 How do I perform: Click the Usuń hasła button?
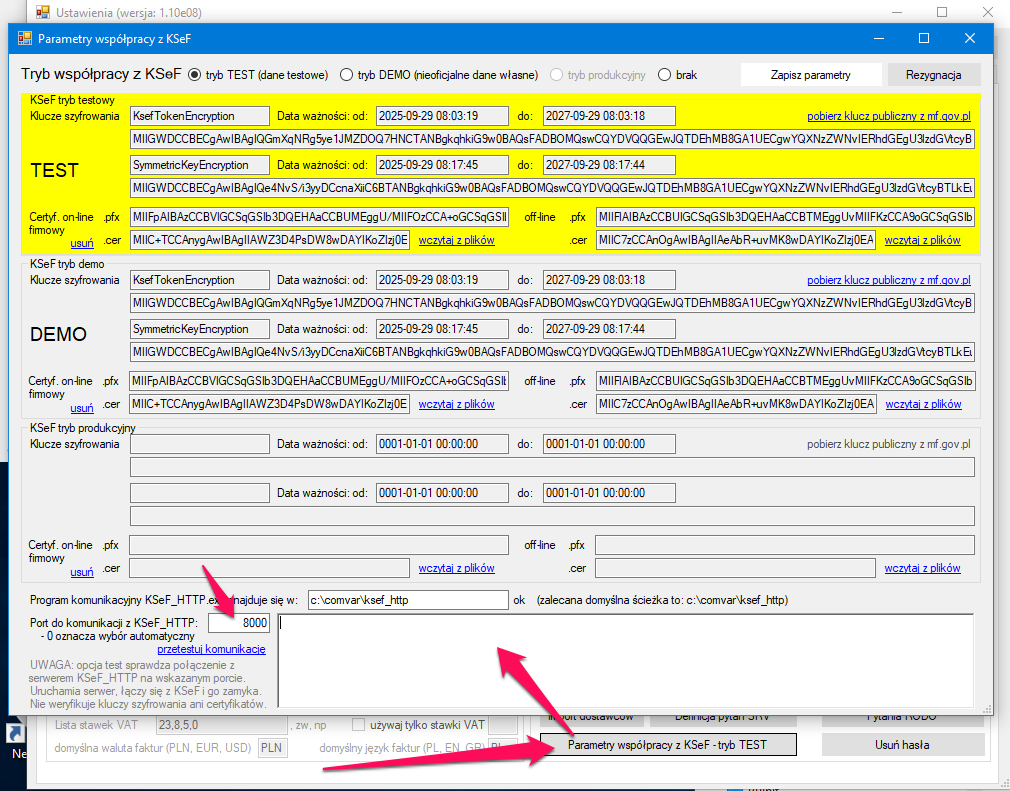pos(902,745)
